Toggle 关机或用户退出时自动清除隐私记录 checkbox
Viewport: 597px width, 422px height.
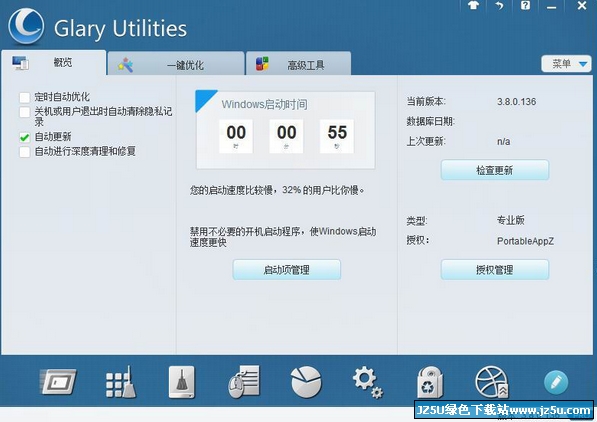click(25, 112)
